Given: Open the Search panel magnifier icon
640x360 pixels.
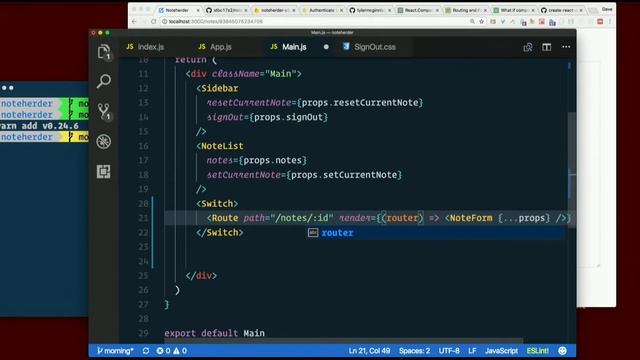Looking at the screenshot, I should tap(104, 81).
